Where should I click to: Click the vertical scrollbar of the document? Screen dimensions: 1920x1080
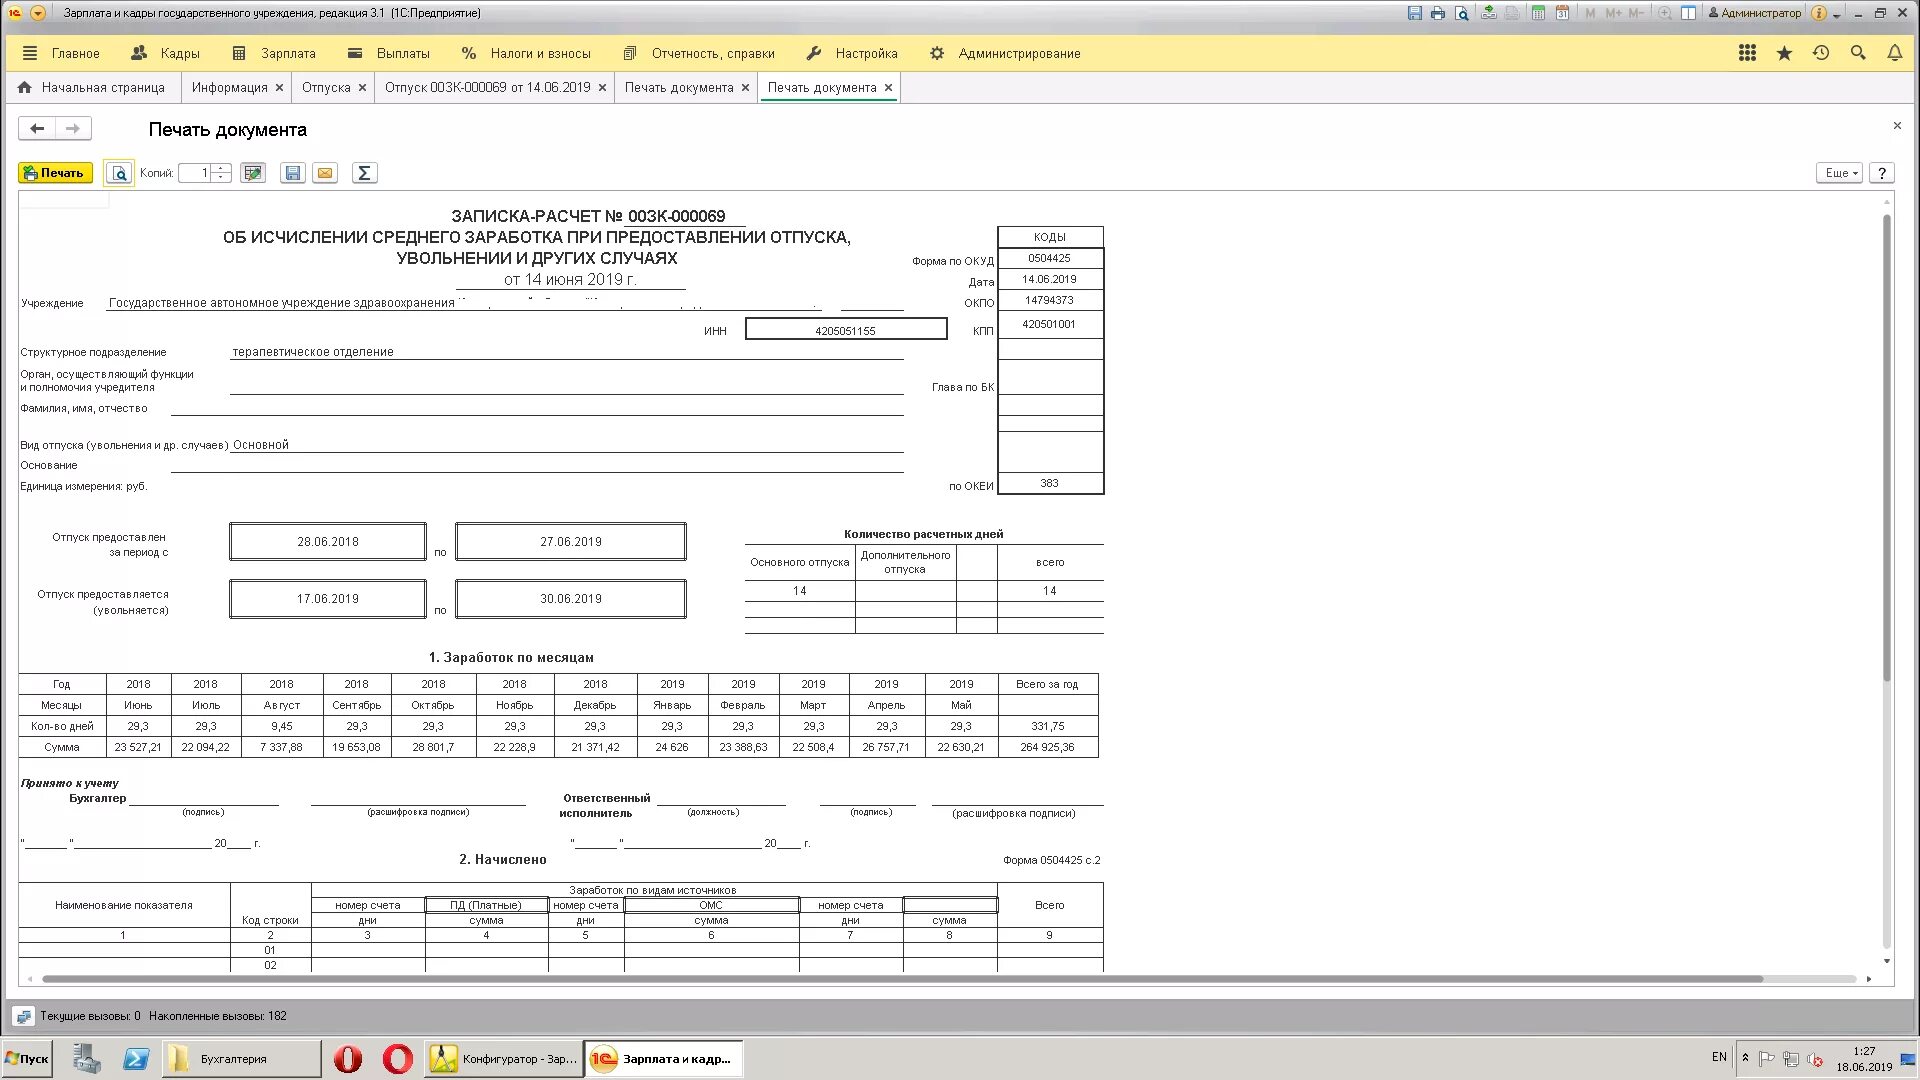click(1887, 450)
